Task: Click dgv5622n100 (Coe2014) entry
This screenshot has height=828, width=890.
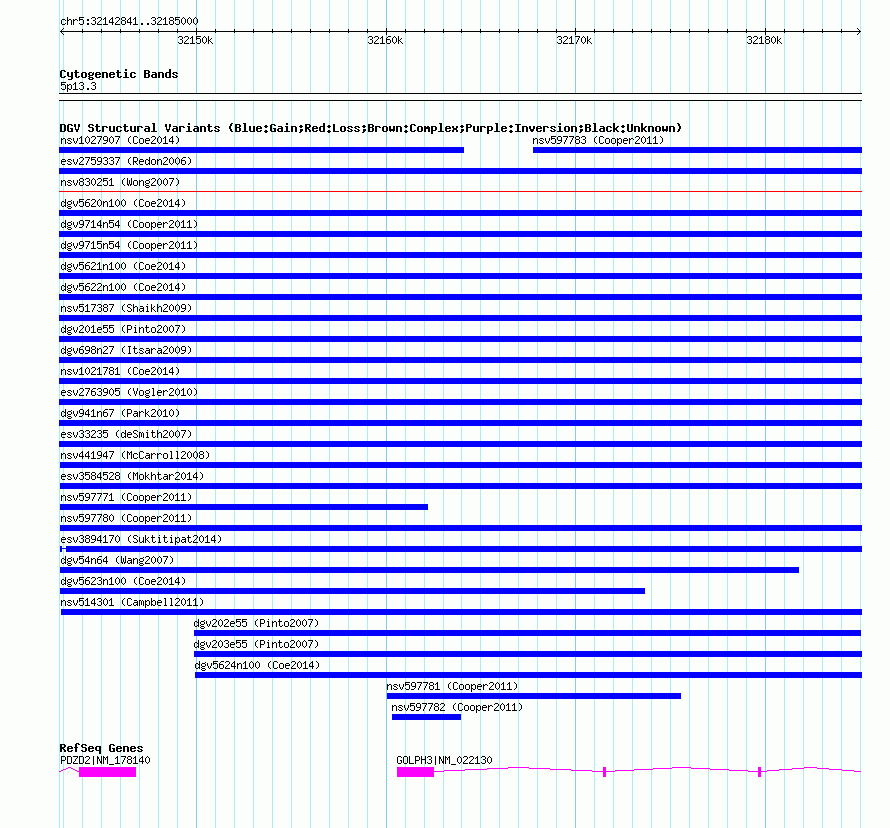Action: tap(123, 287)
